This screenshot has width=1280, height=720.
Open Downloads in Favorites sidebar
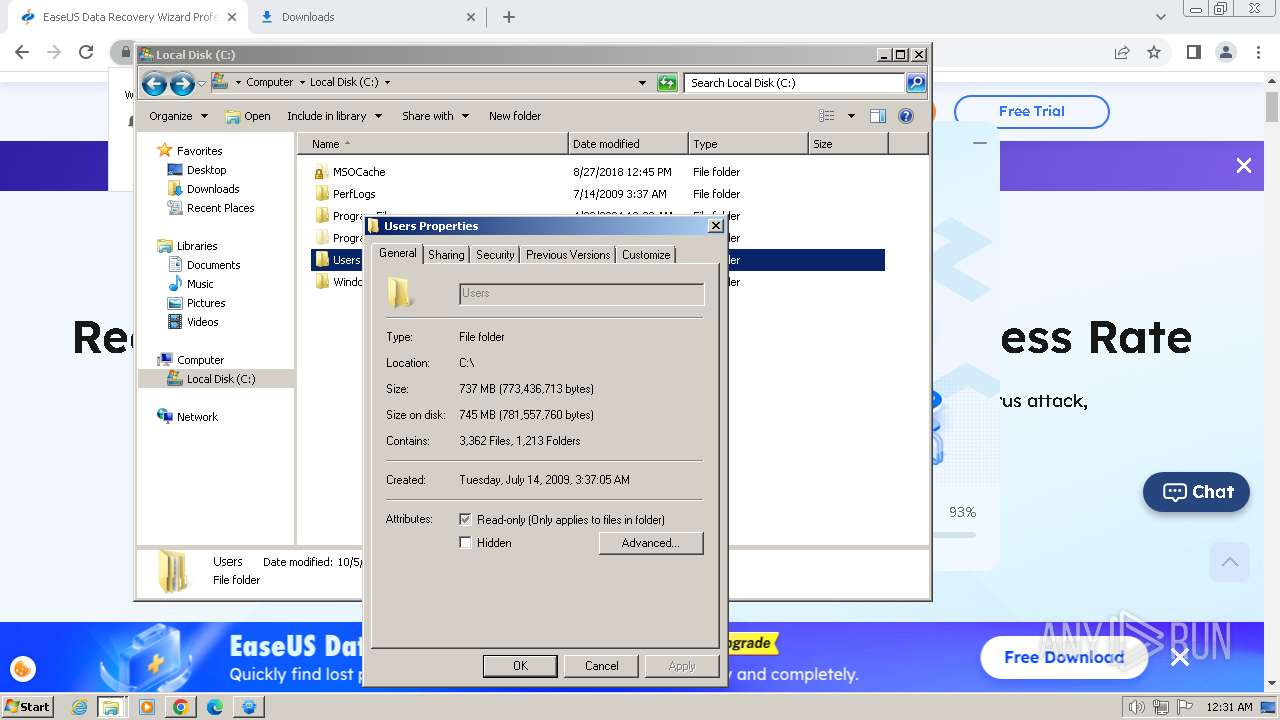click(x=212, y=189)
